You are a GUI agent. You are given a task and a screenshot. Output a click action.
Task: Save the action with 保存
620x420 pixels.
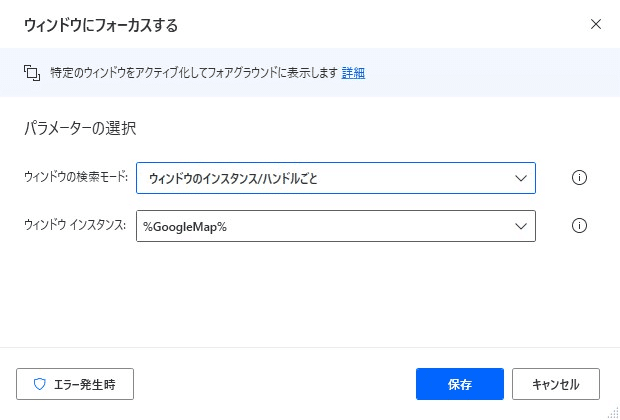460,384
